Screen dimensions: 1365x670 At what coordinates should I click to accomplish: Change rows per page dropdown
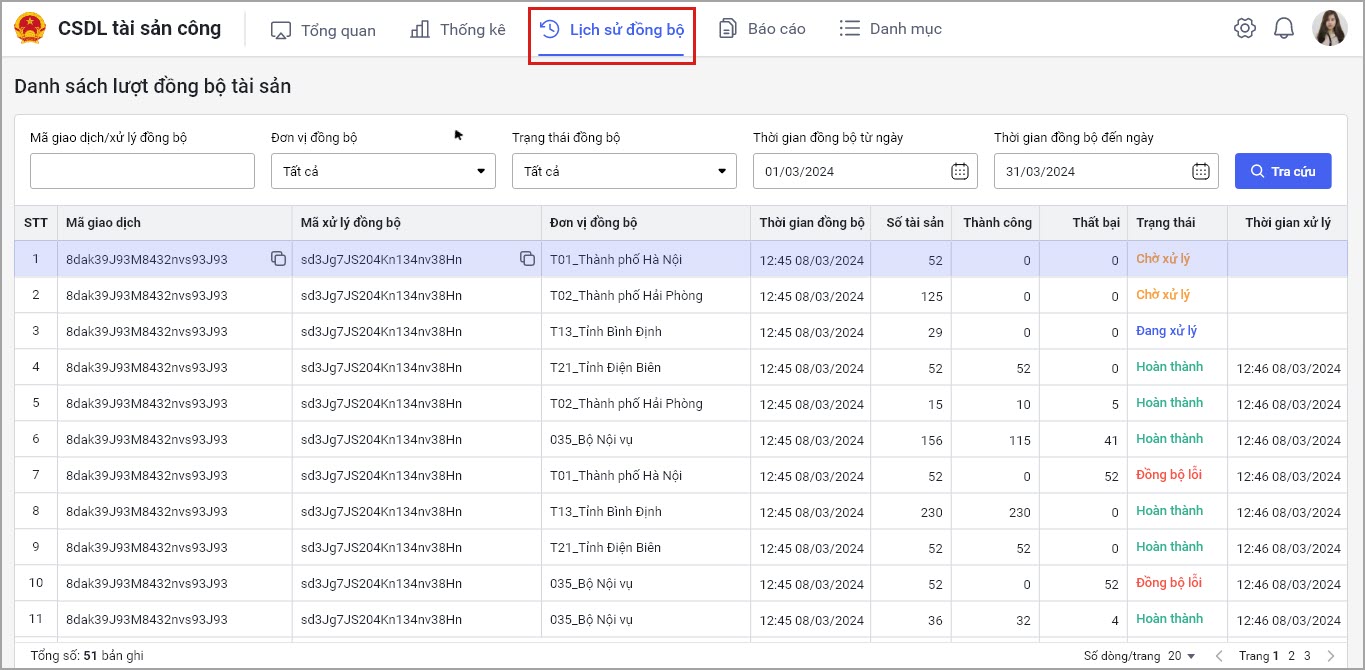pyautogui.click(x=1182, y=656)
